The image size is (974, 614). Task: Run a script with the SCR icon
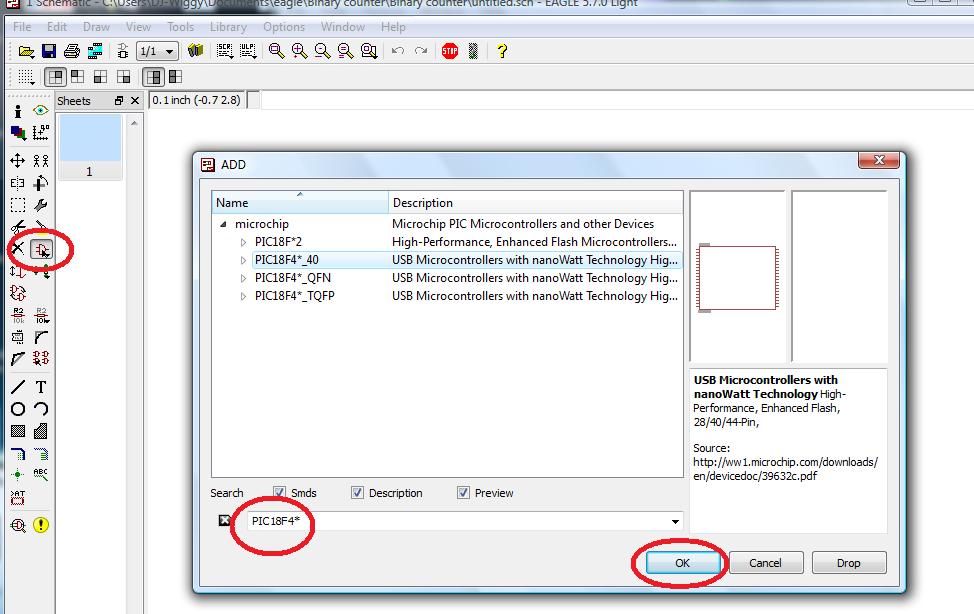(225, 51)
